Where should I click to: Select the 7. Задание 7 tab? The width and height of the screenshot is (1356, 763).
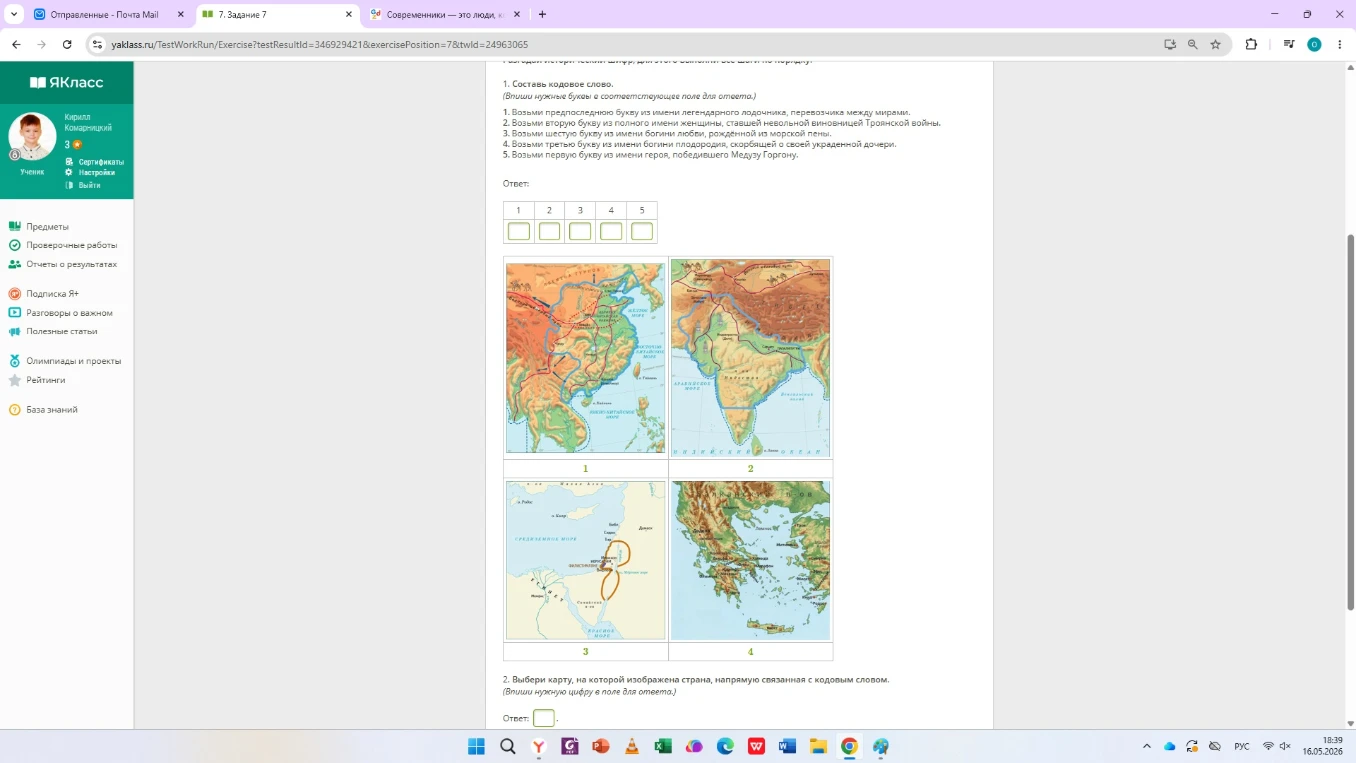click(278, 15)
